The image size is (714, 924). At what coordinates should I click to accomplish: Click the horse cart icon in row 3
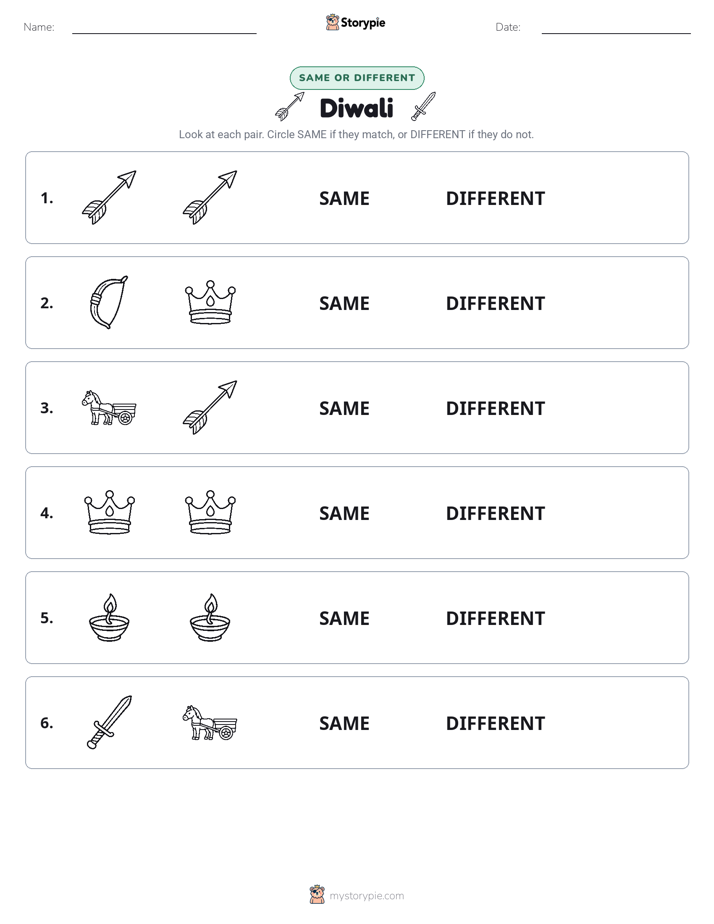pos(109,408)
